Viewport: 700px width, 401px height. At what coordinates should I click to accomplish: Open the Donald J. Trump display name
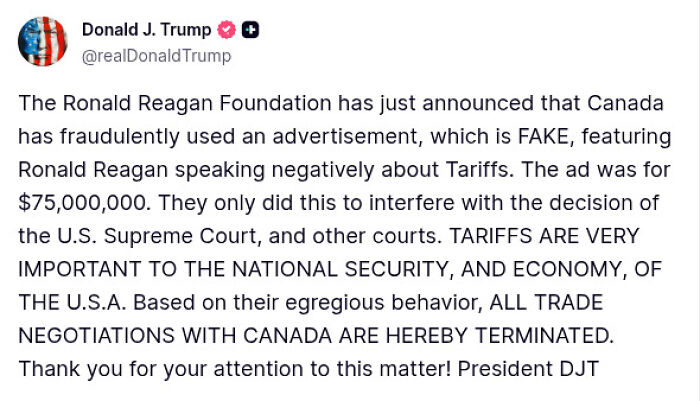click(146, 30)
